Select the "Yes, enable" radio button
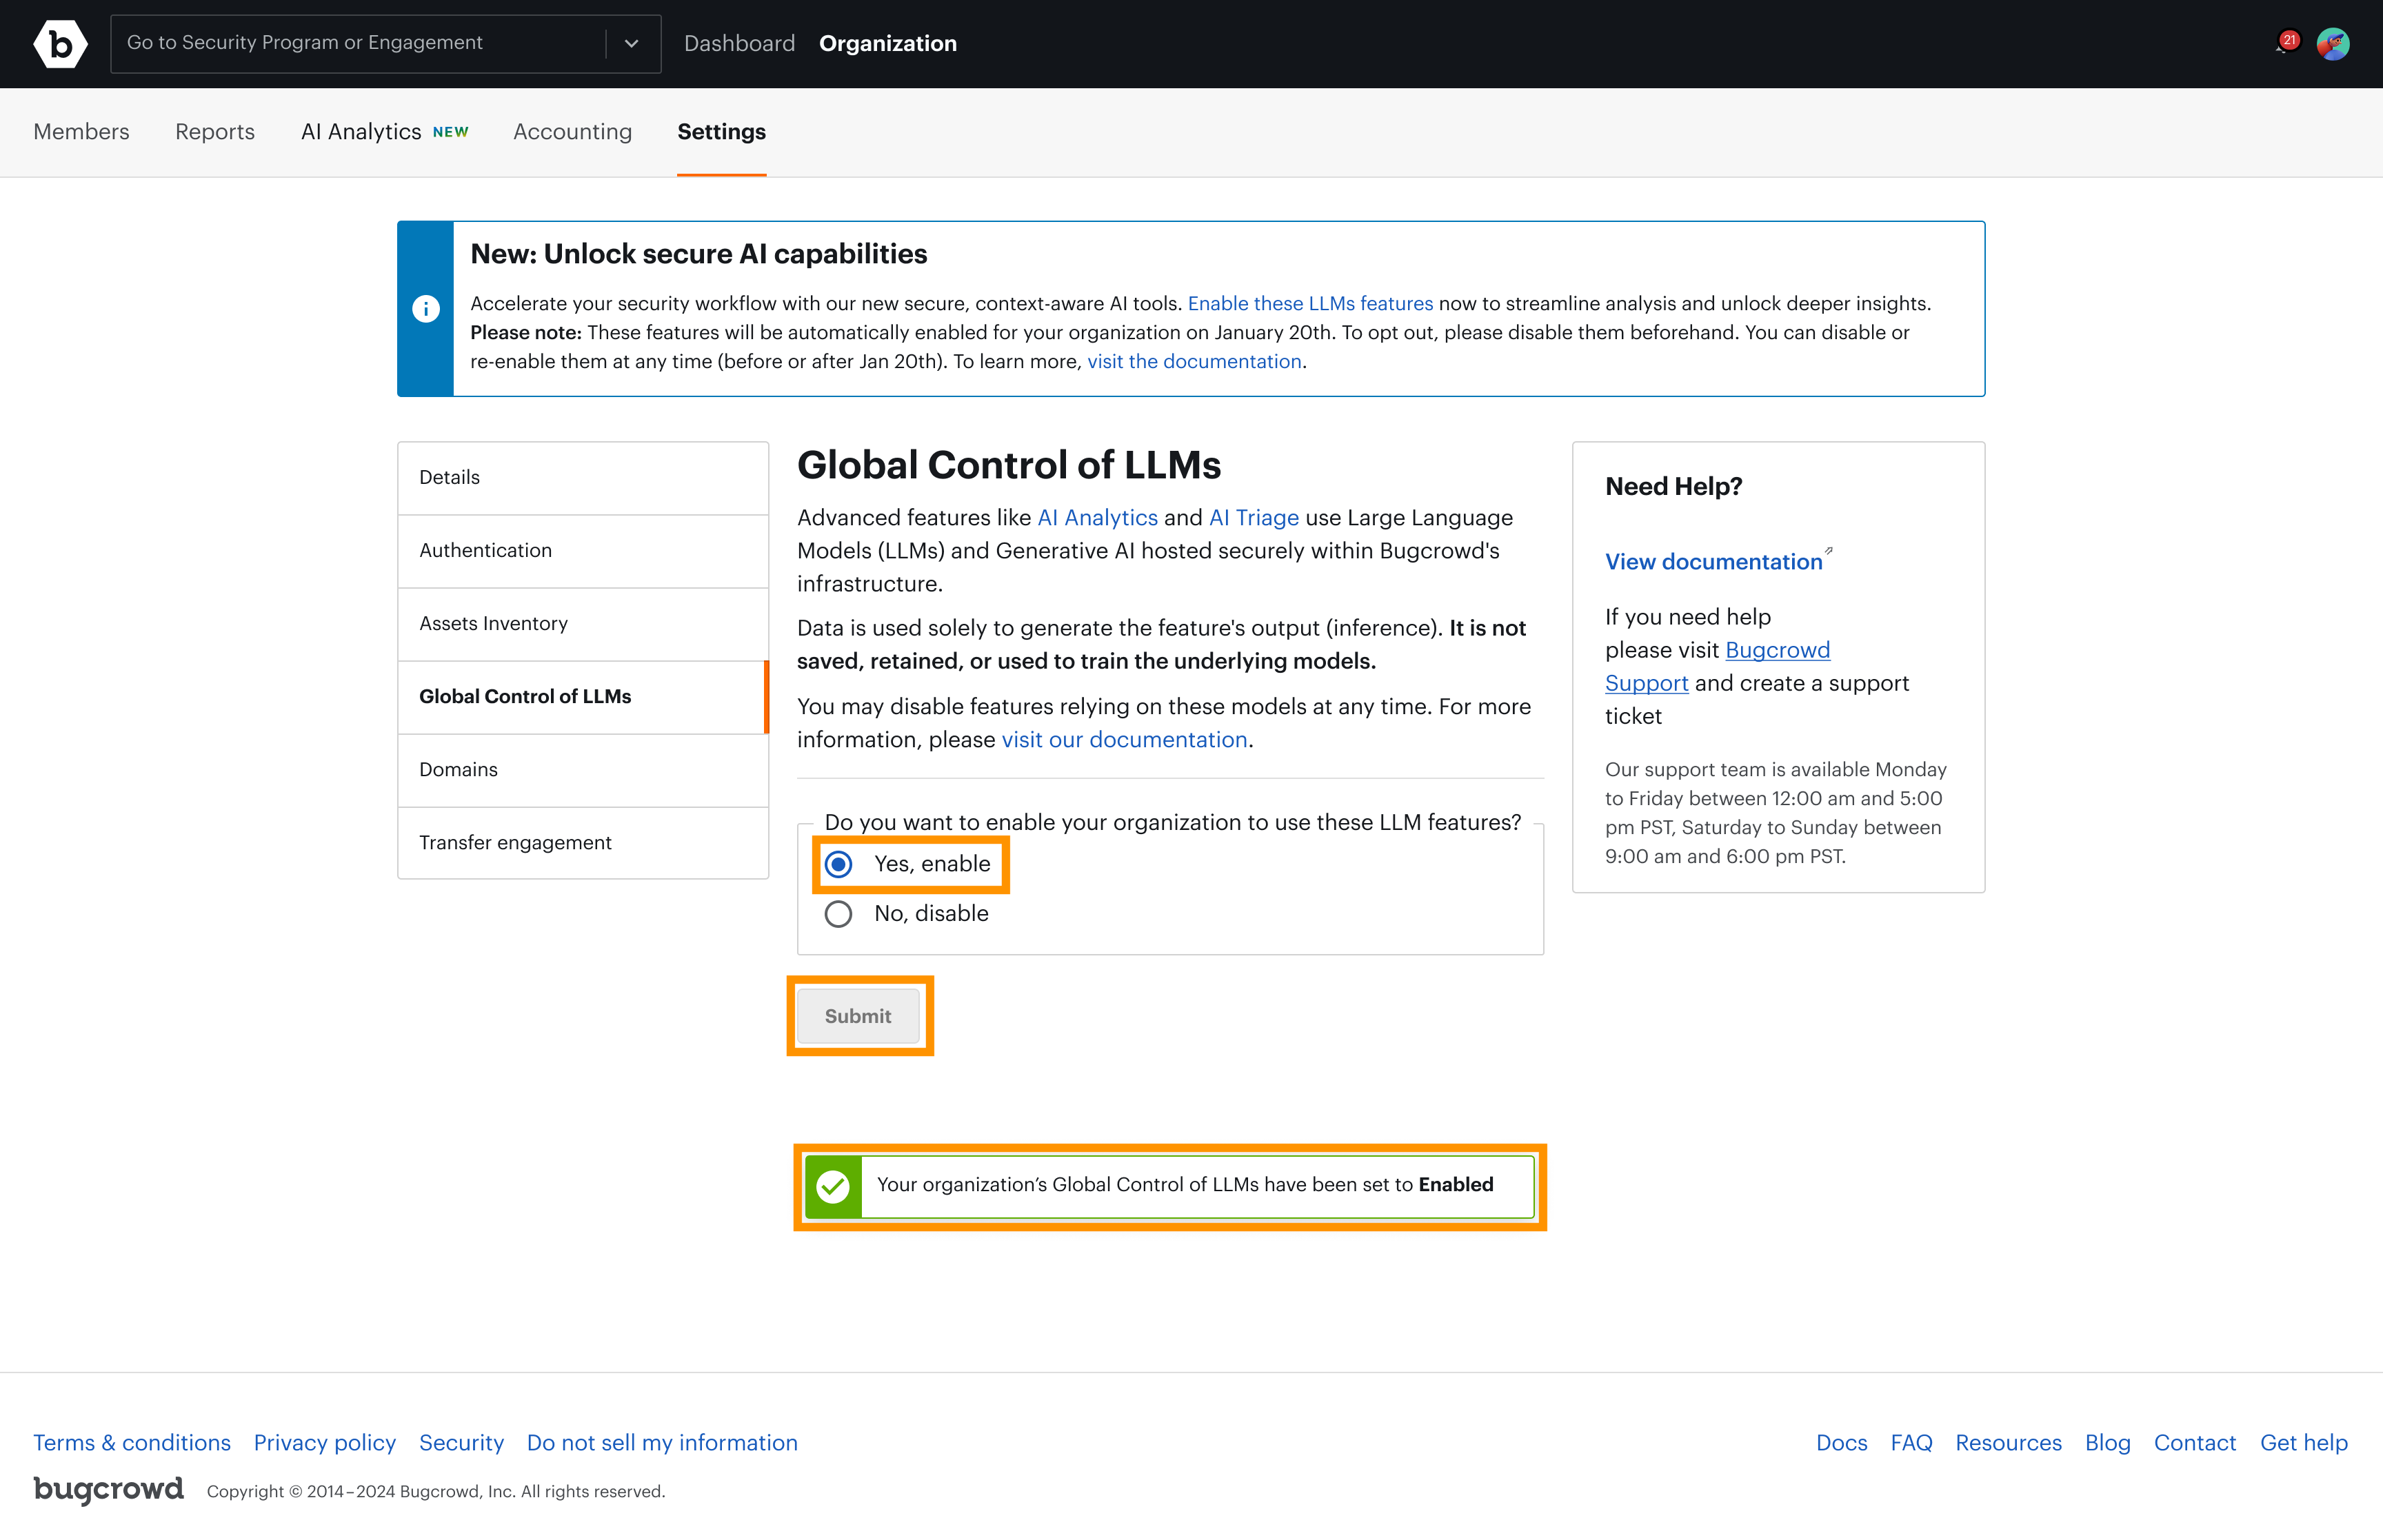Viewport: 2383px width, 1540px height. 838,864
